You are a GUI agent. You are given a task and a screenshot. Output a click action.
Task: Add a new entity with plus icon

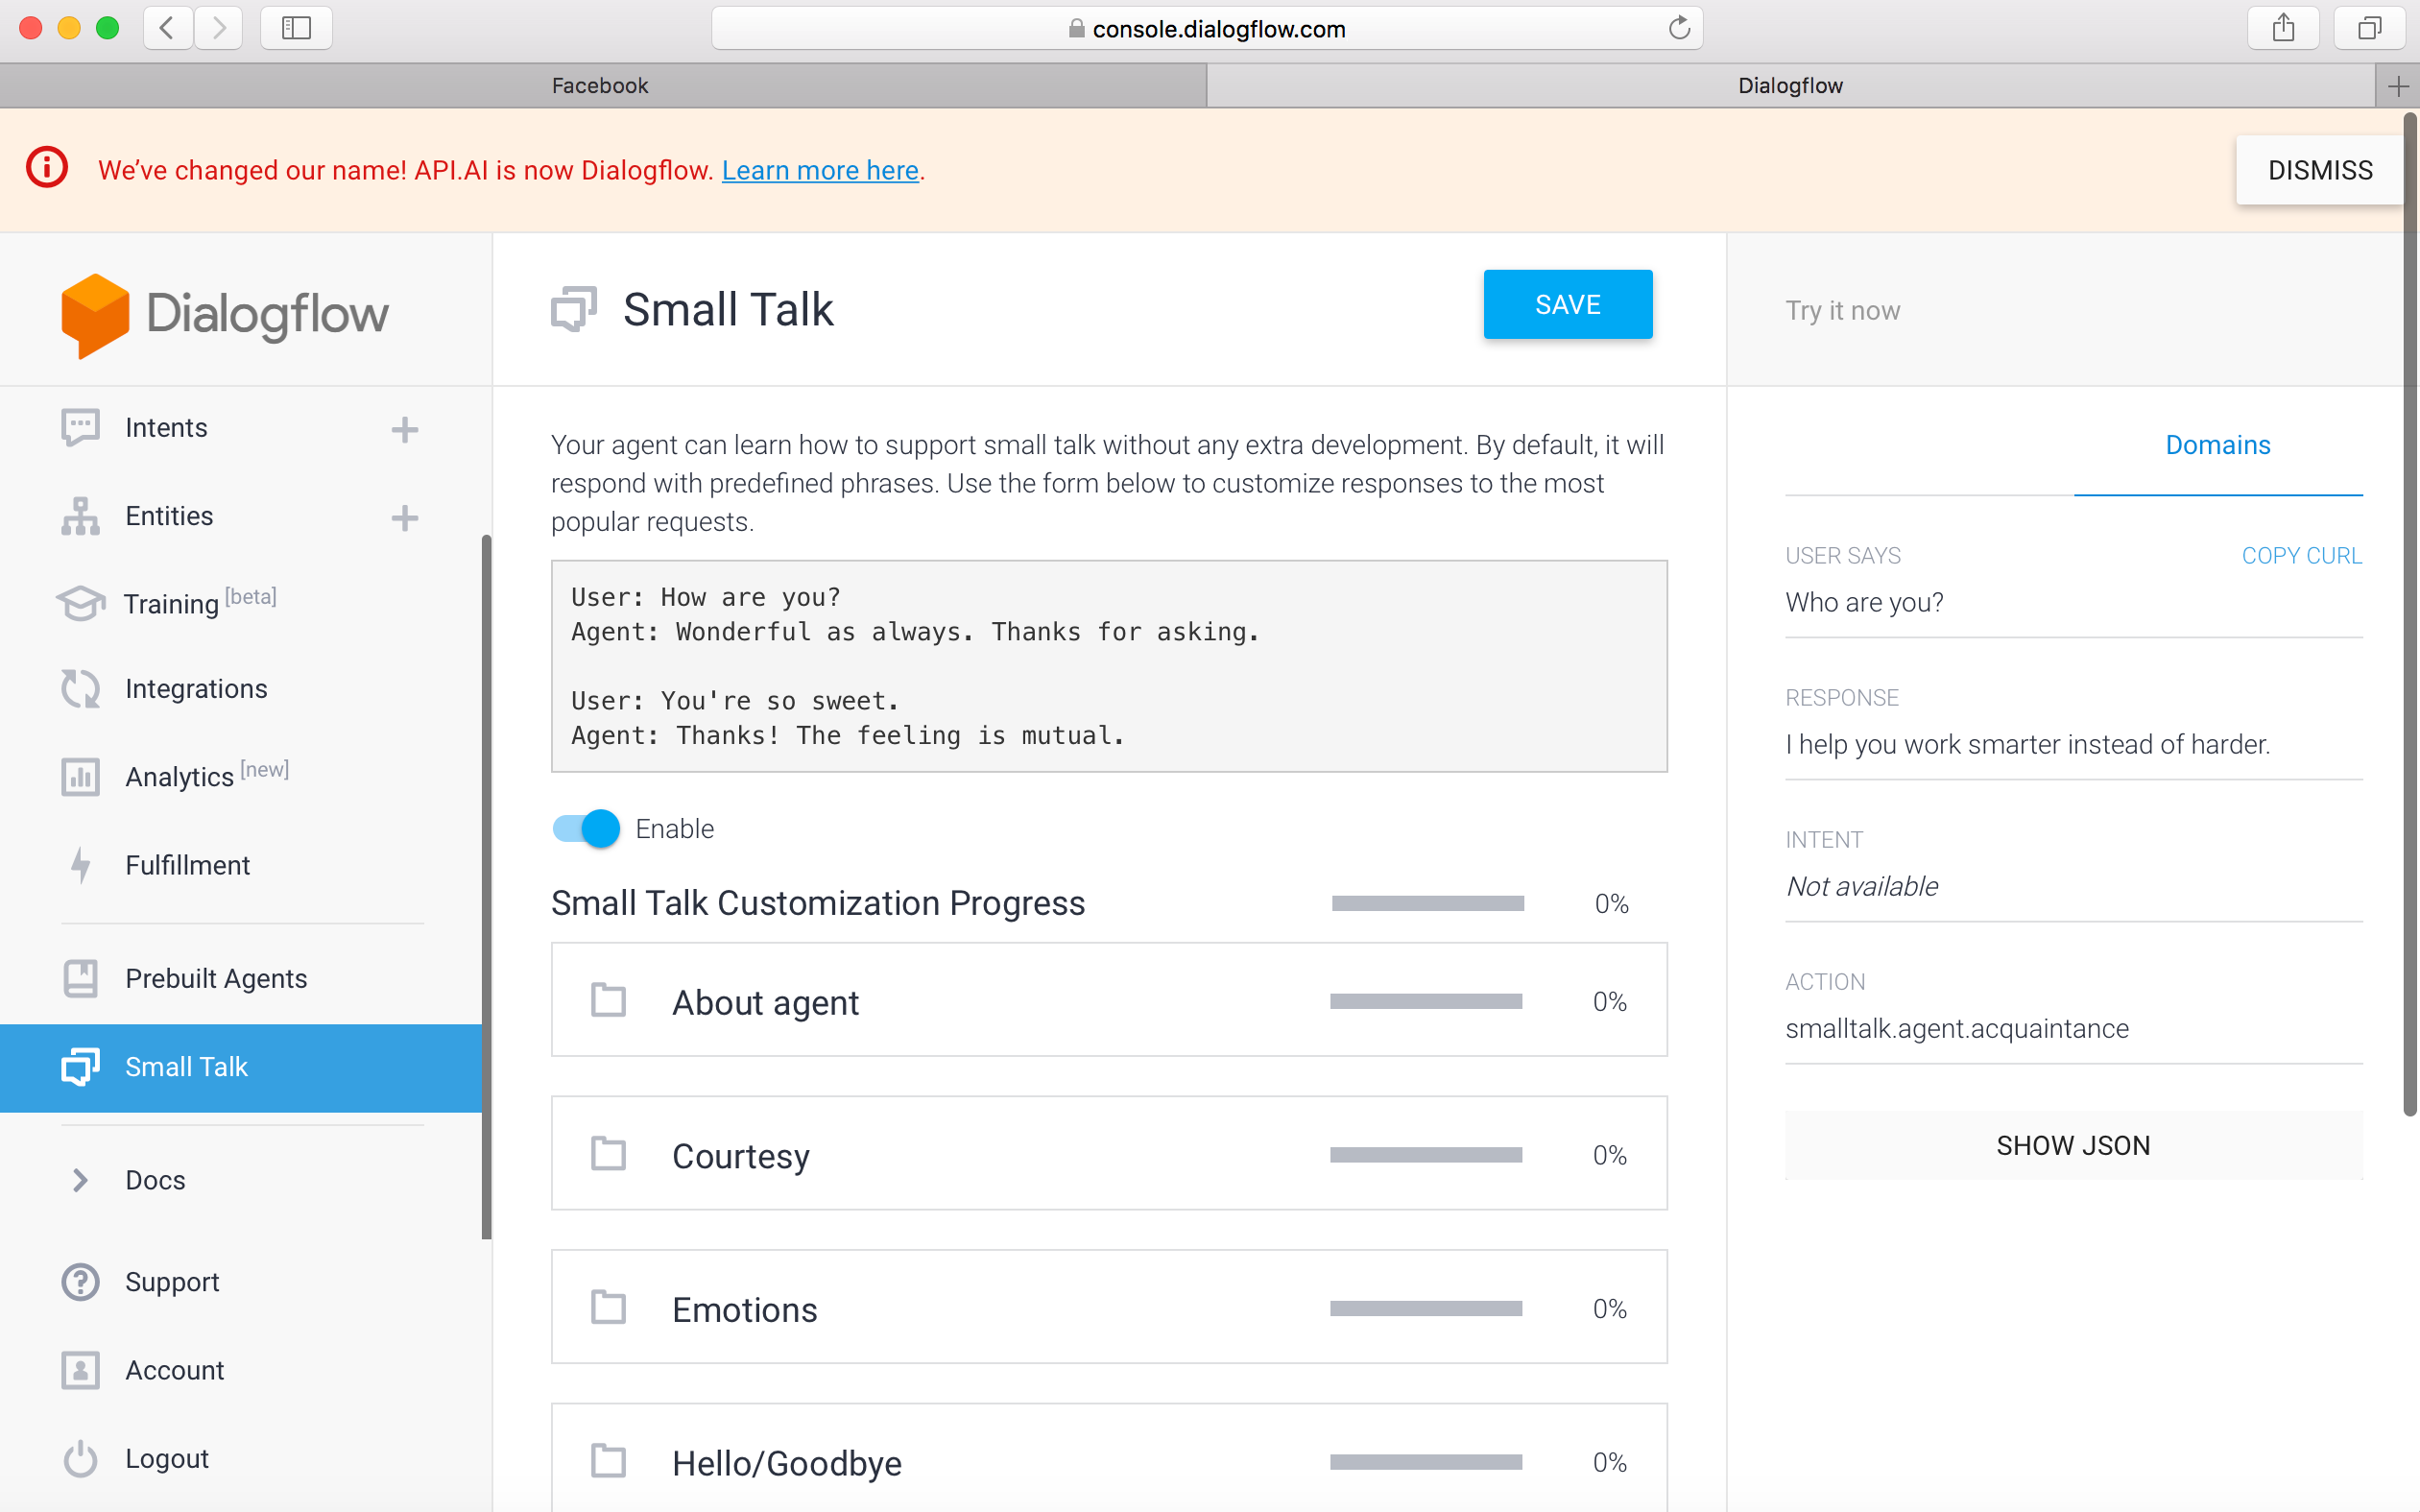pos(404,517)
